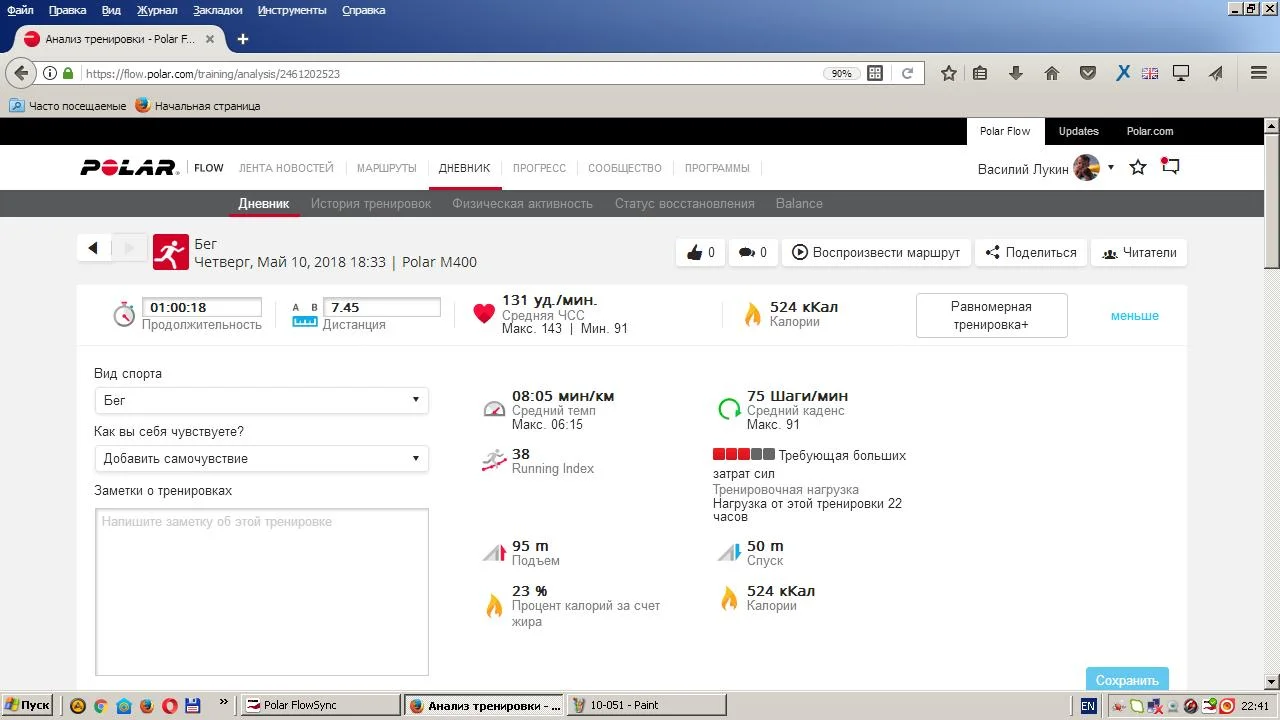
Task: Click the Читатели button
Action: tap(1139, 252)
